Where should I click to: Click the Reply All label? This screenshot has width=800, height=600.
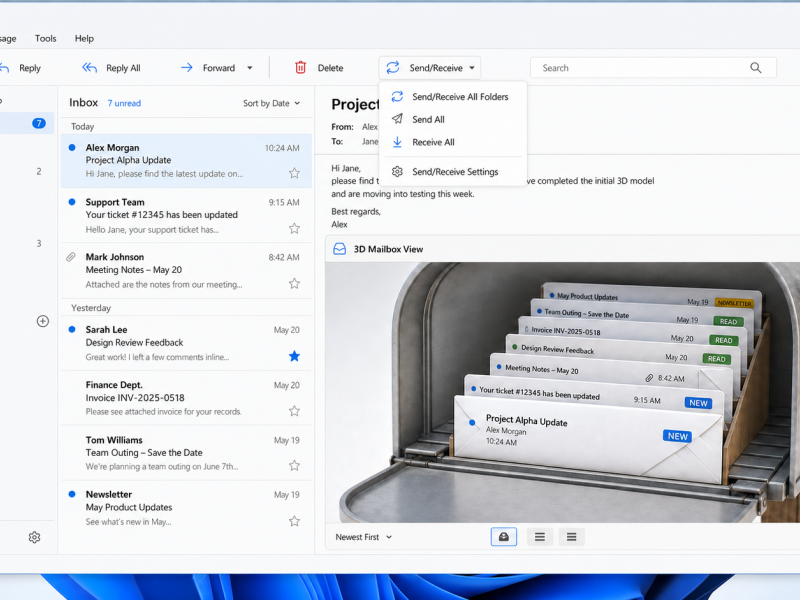pyautogui.click(x=123, y=68)
